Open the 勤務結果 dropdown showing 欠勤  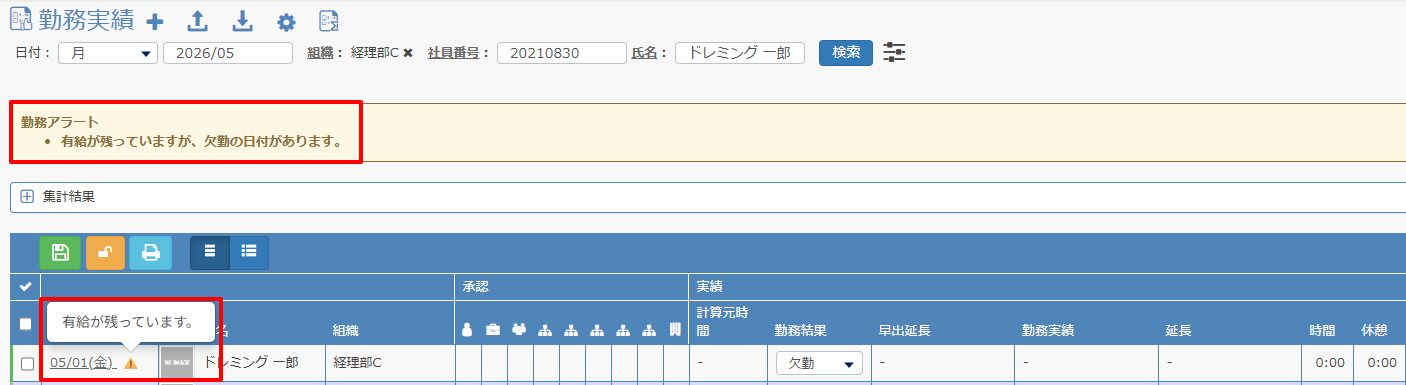pyautogui.click(x=819, y=363)
